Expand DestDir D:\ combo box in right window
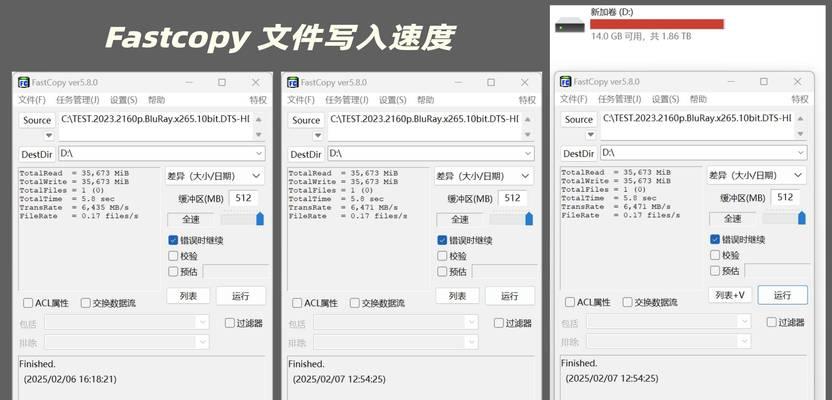This screenshot has height=400, width=832. (x=801, y=153)
